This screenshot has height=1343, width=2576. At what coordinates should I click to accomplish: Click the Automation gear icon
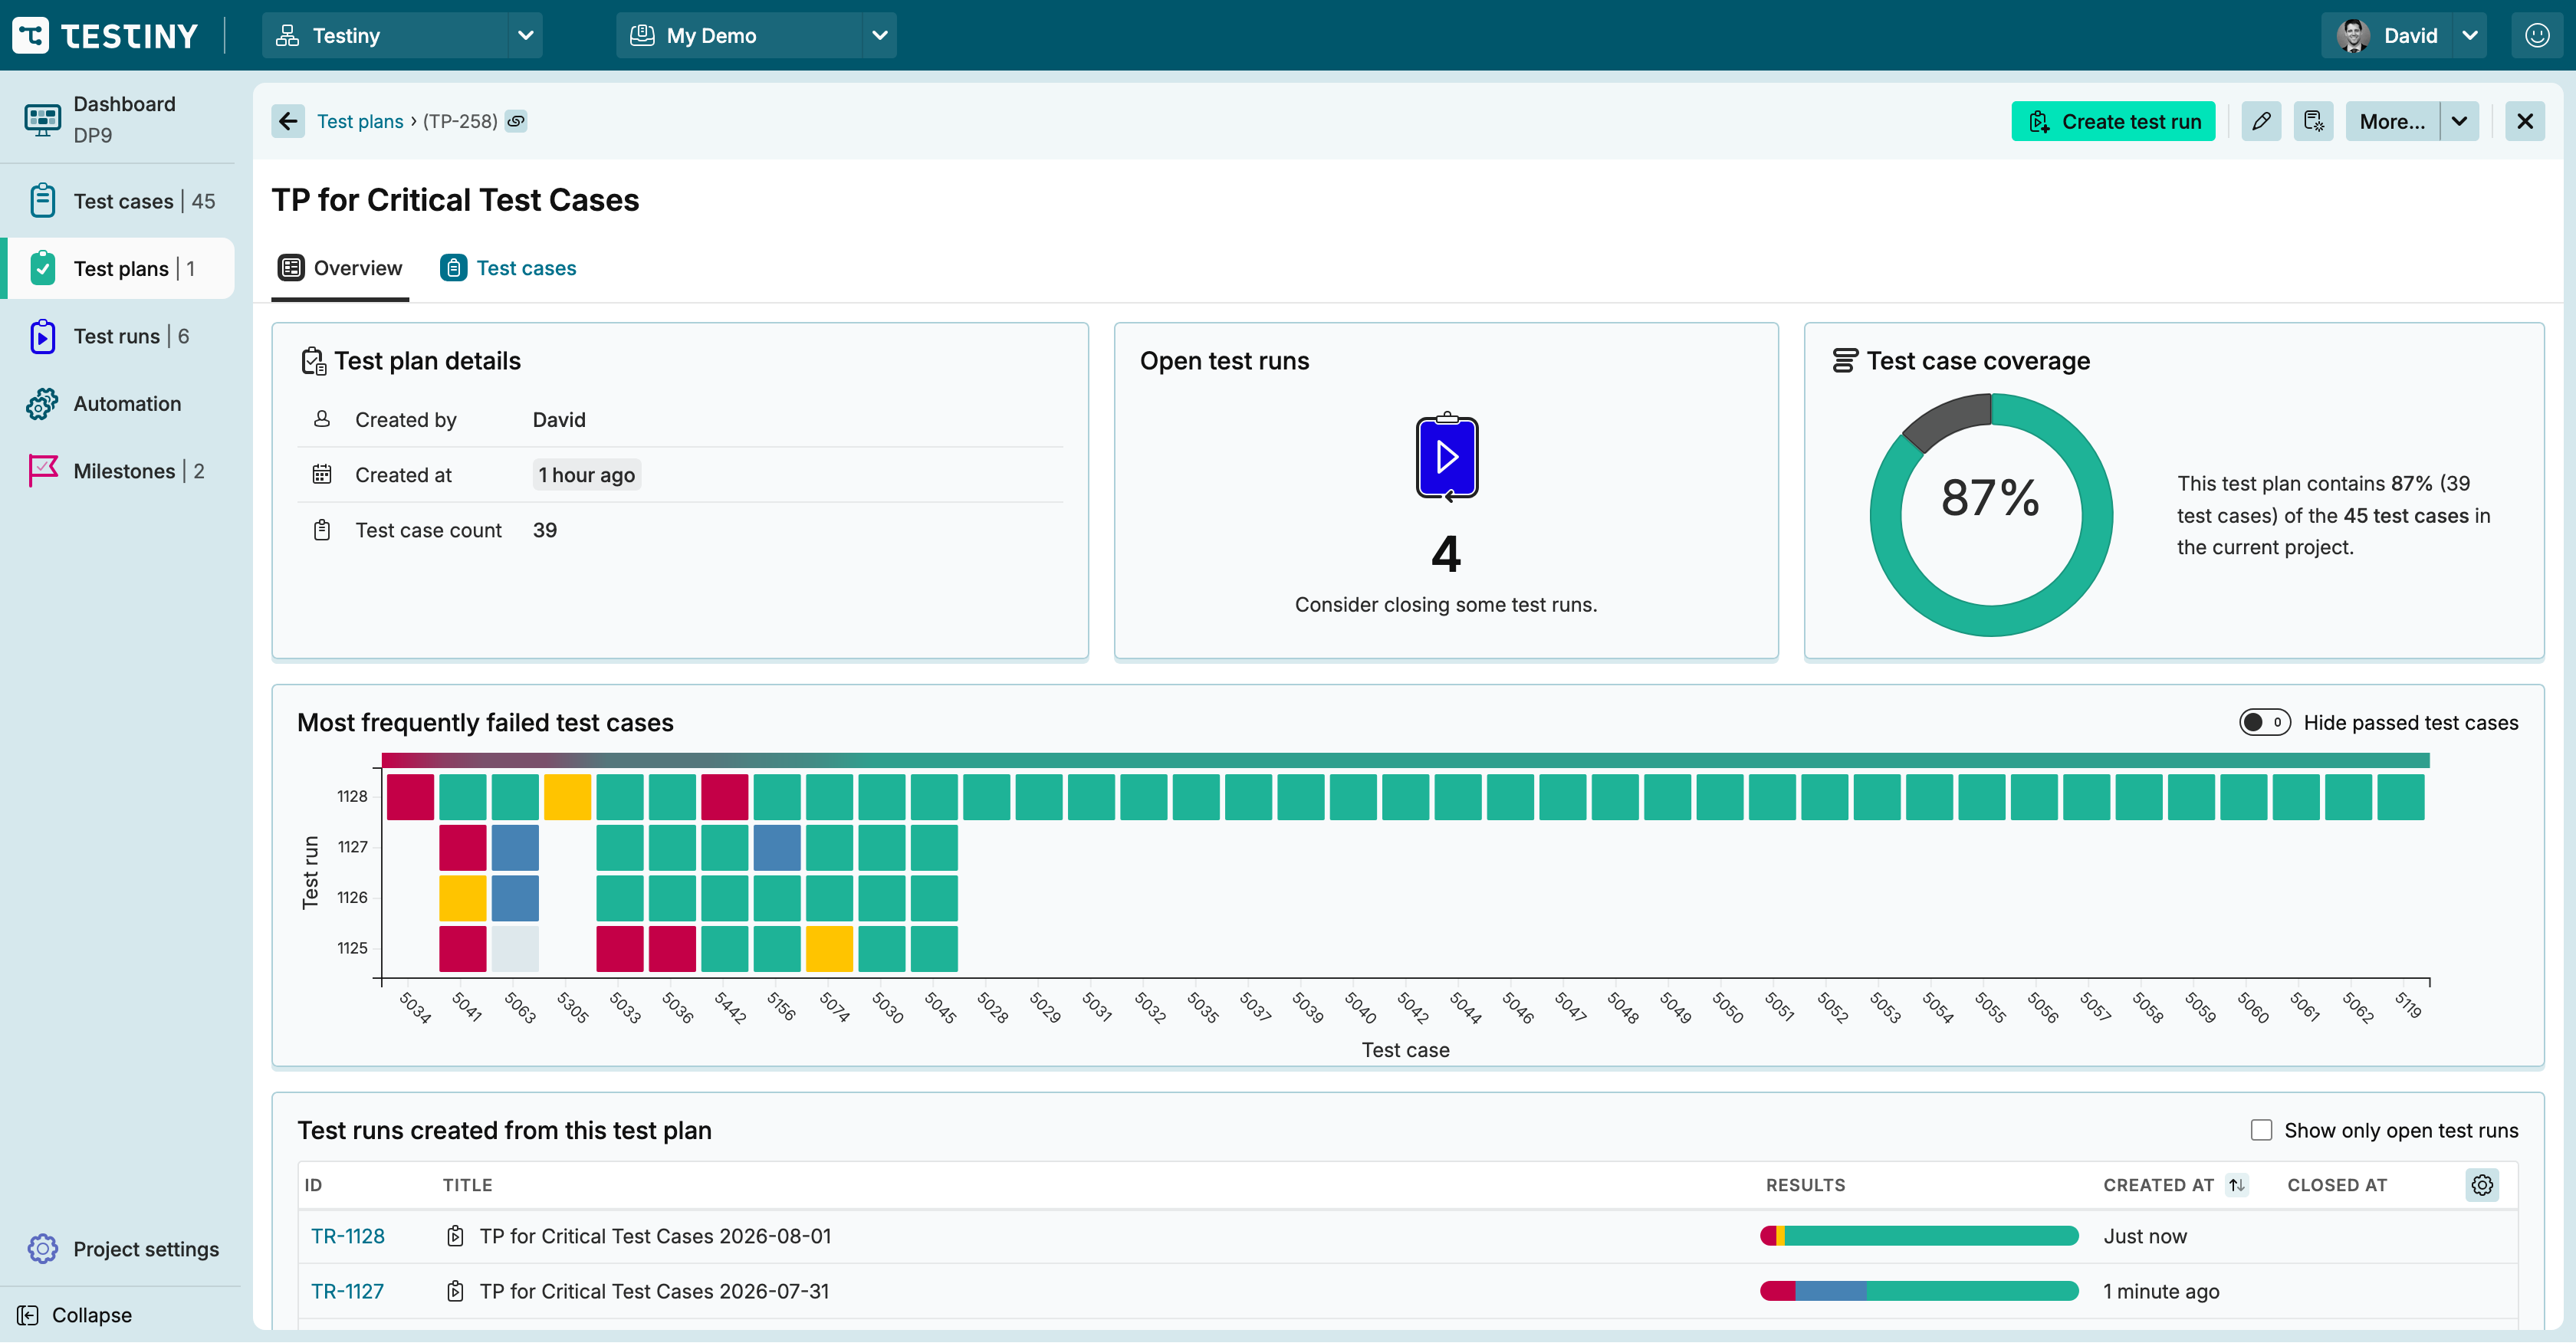coord(42,403)
